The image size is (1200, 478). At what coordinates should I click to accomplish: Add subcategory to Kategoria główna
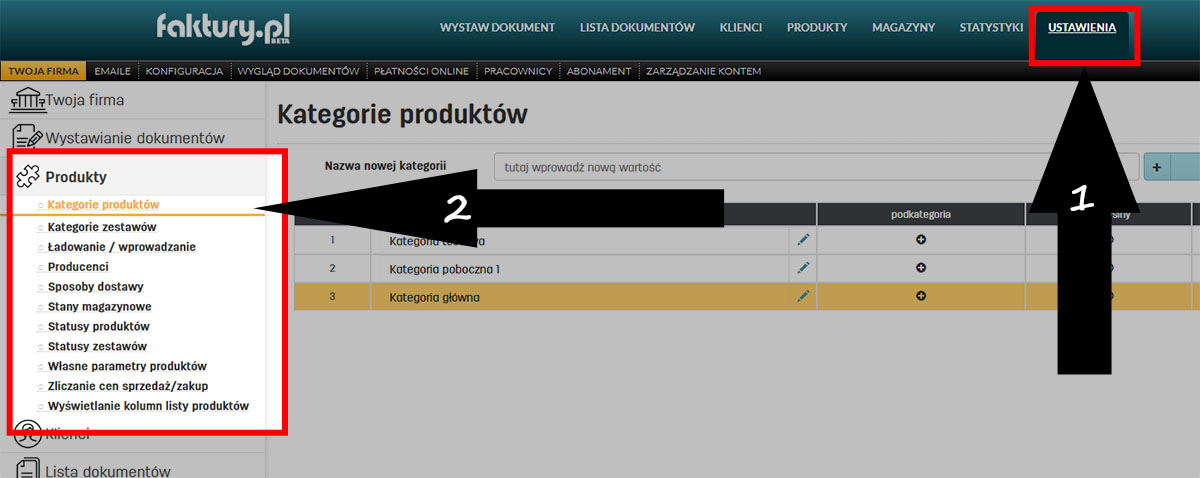click(x=921, y=296)
